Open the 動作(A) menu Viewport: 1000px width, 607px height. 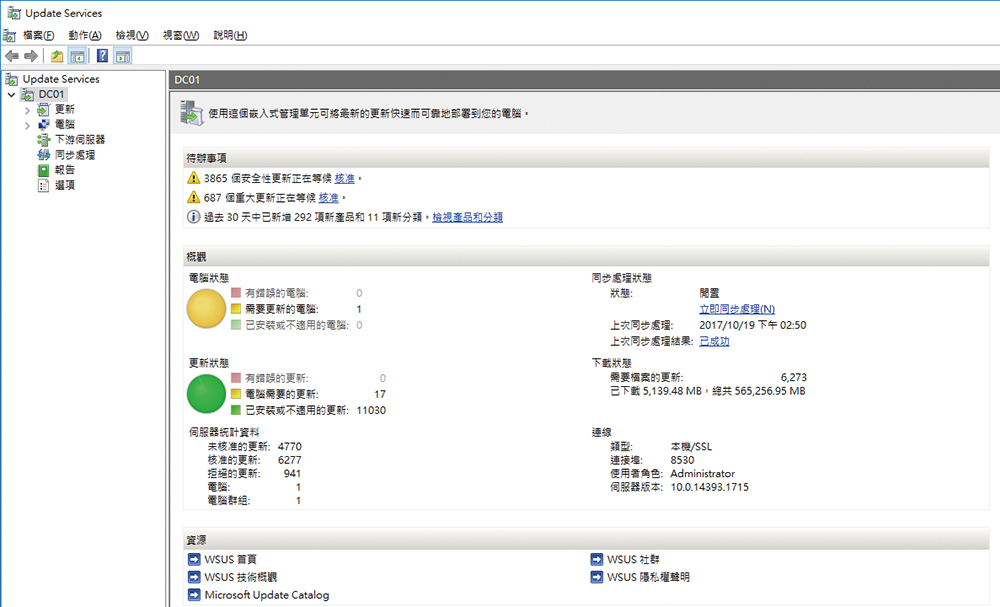85,35
